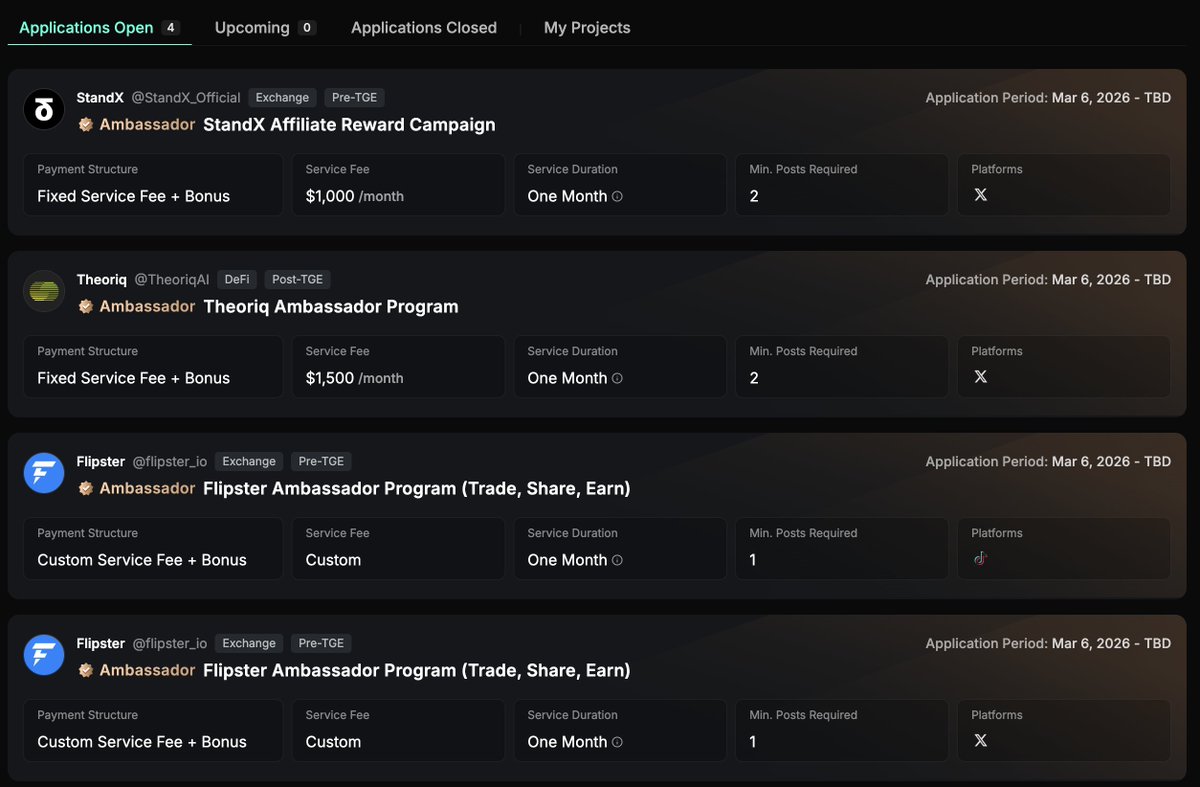The height and width of the screenshot is (787, 1200).
Task: Click StandX Fixed Service Fee + Bonus text
Action: pyautogui.click(x=134, y=196)
